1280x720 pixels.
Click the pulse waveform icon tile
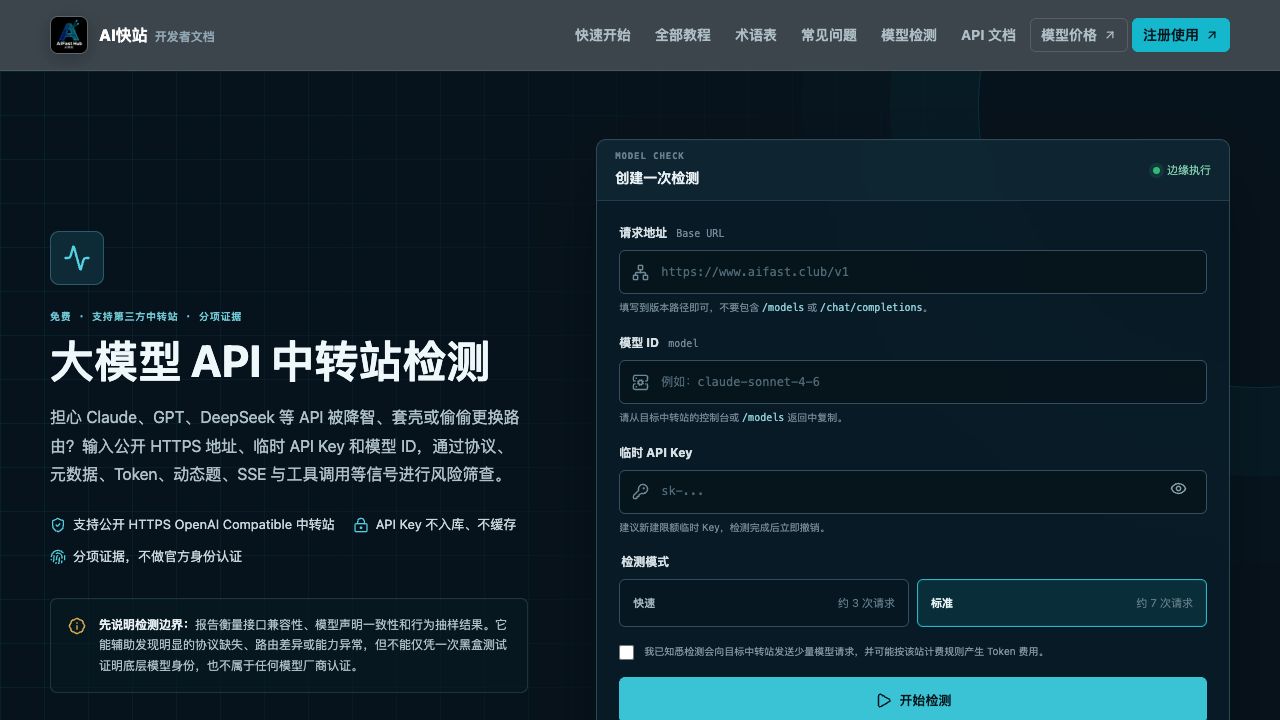coord(77,258)
